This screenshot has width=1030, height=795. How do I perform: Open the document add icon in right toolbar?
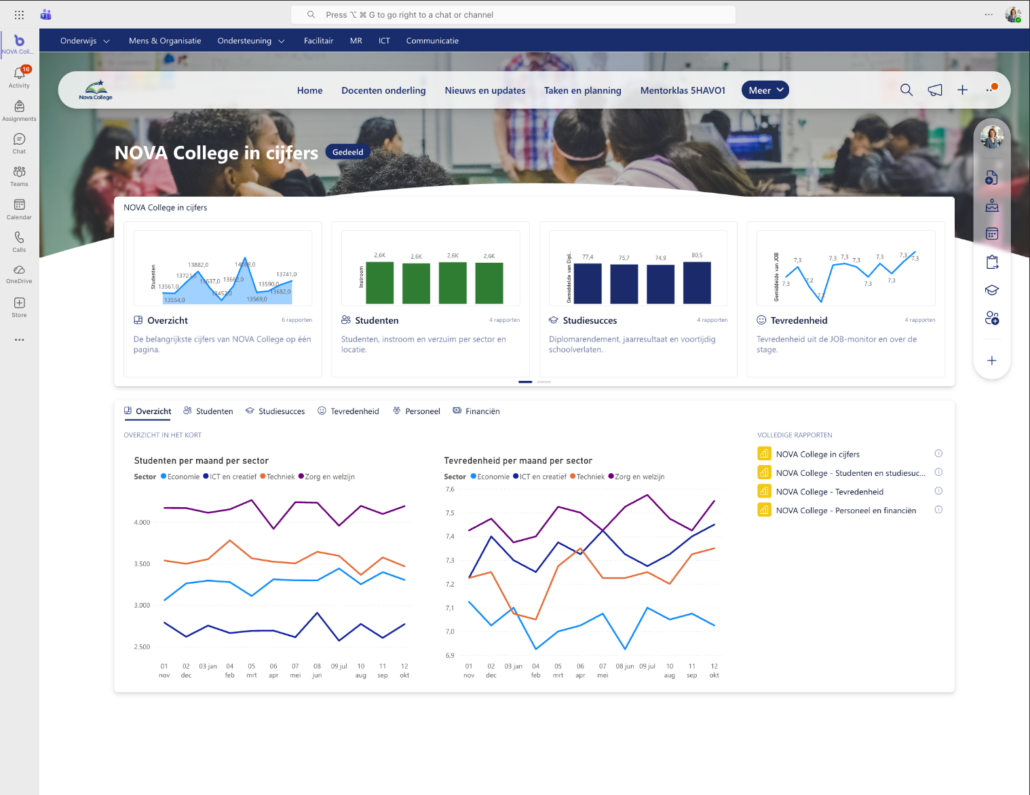click(992, 178)
